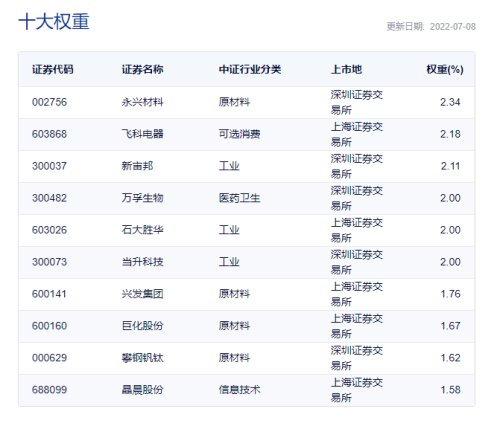Click weight 2.00 in the 当升科技 row
The height and width of the screenshot is (426, 500).
[450, 262]
